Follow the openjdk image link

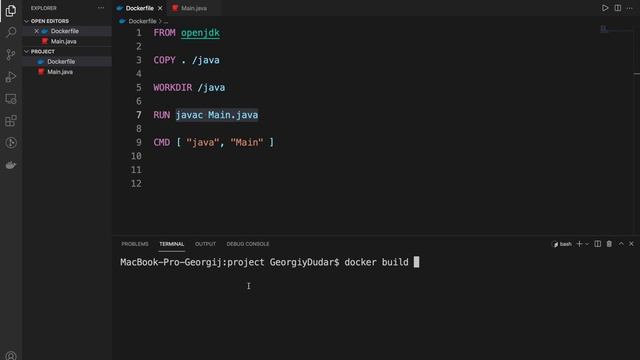tap(200, 33)
